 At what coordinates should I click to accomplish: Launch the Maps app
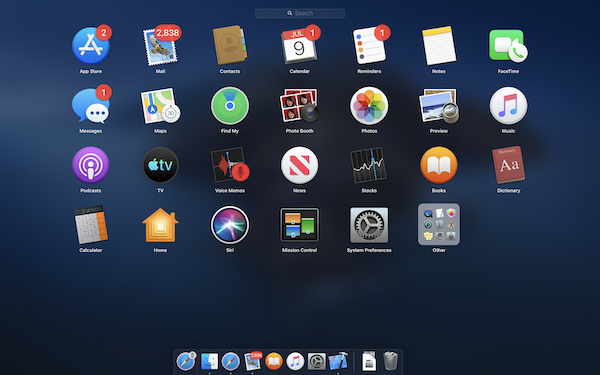coord(160,105)
